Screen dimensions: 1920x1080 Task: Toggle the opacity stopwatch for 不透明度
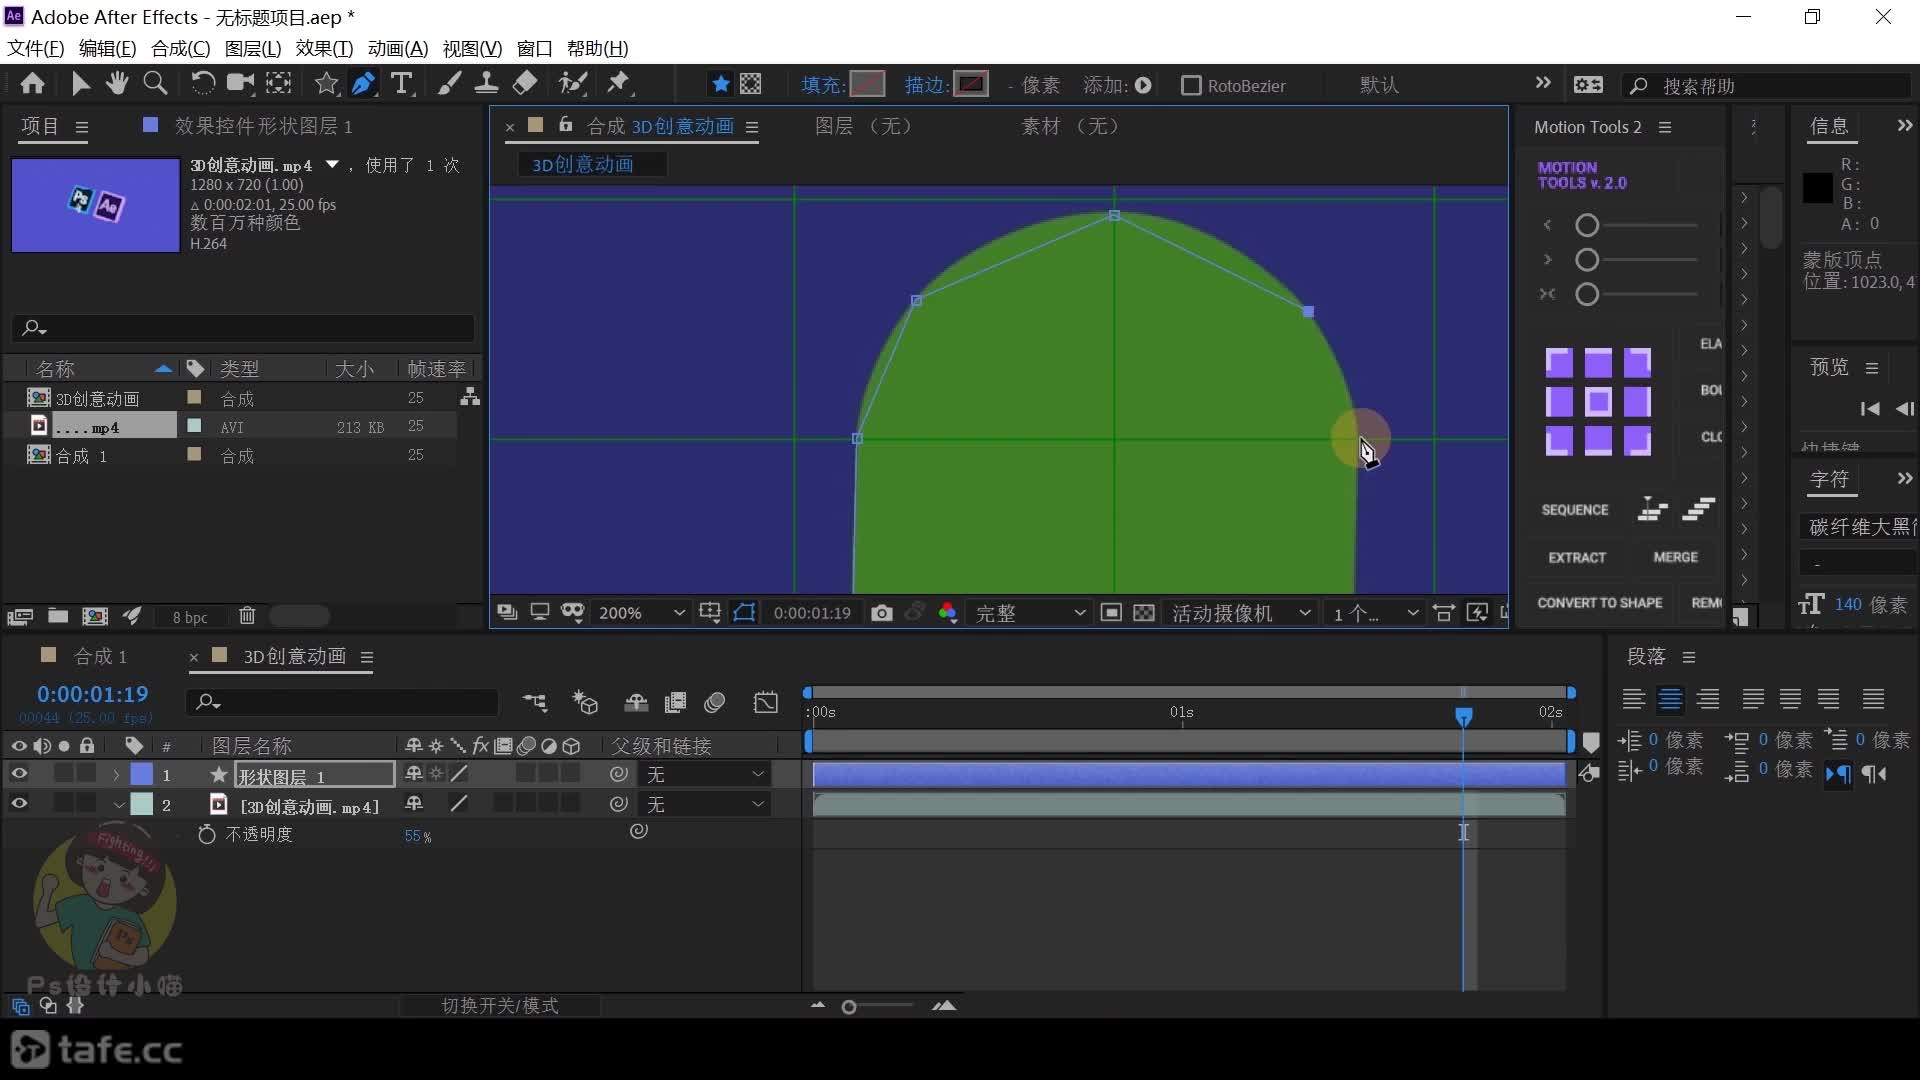(206, 834)
